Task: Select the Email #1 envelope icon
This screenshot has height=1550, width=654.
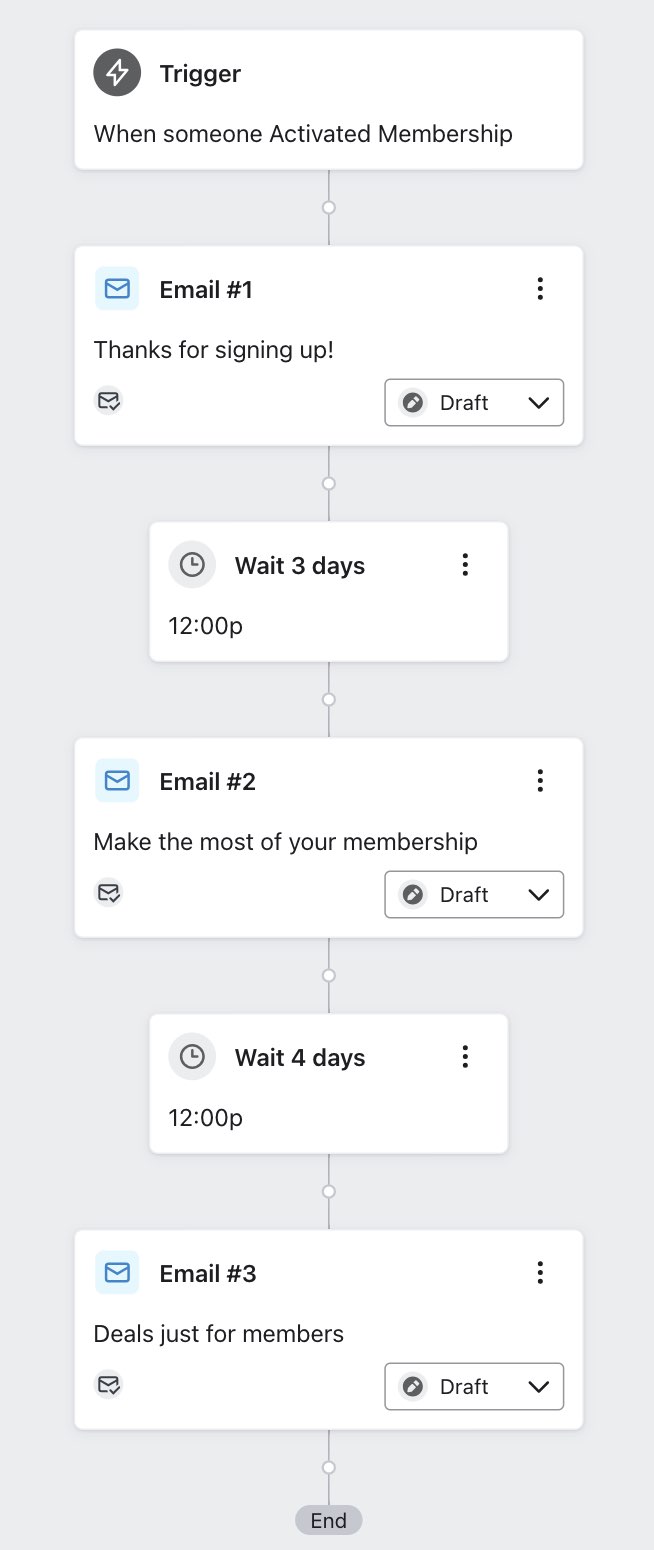Action: (x=117, y=288)
